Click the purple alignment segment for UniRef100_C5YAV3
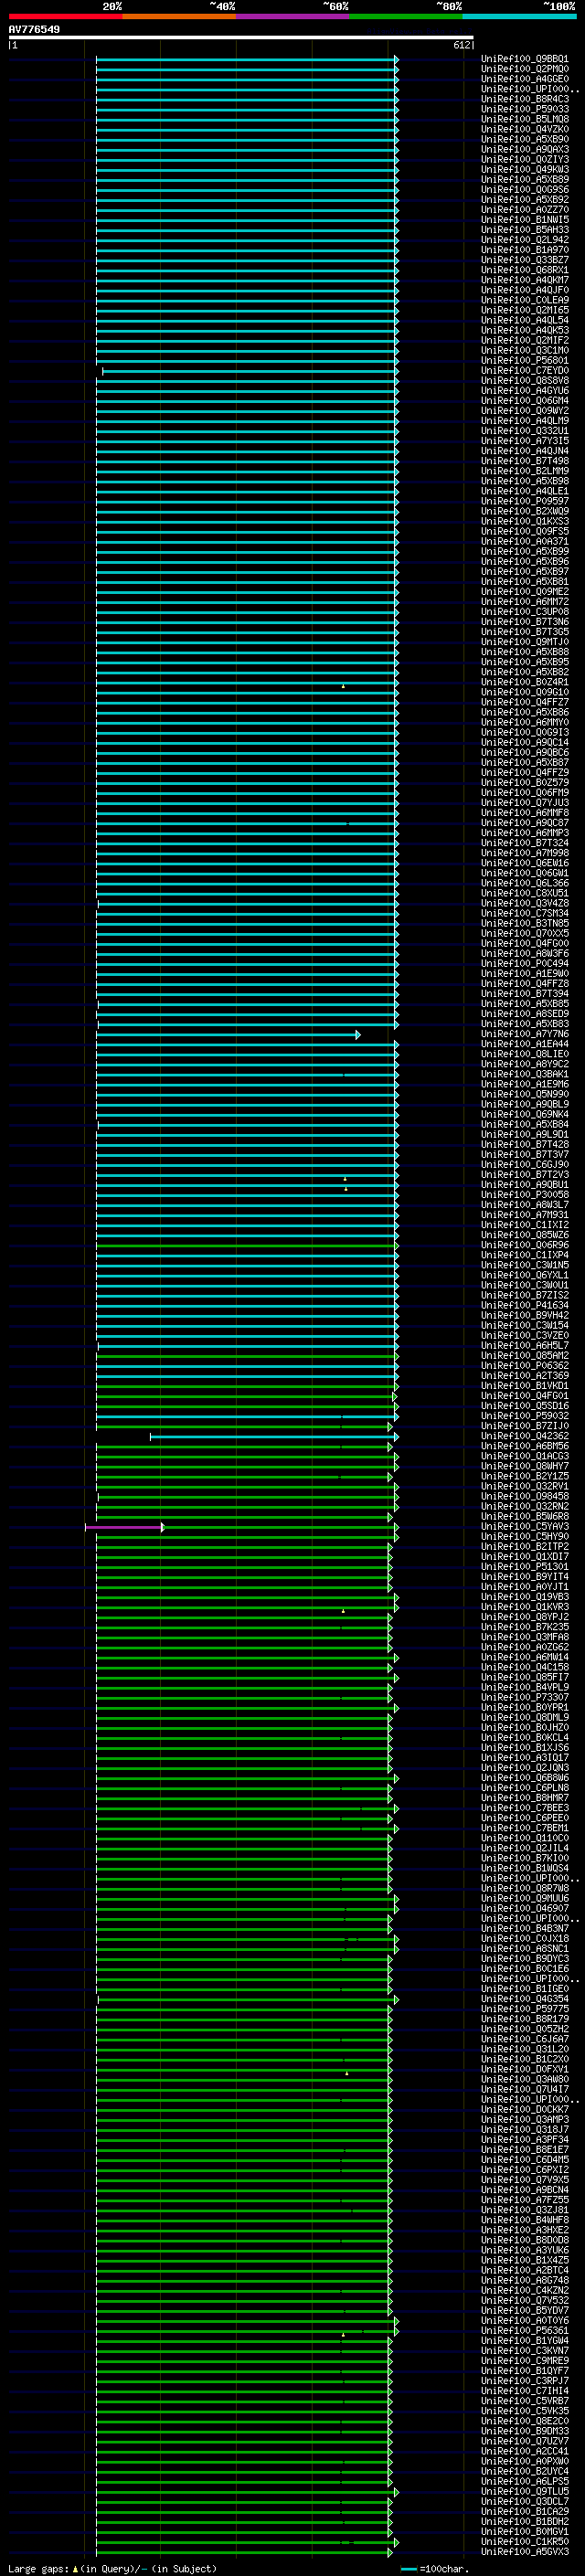 (x=124, y=1527)
